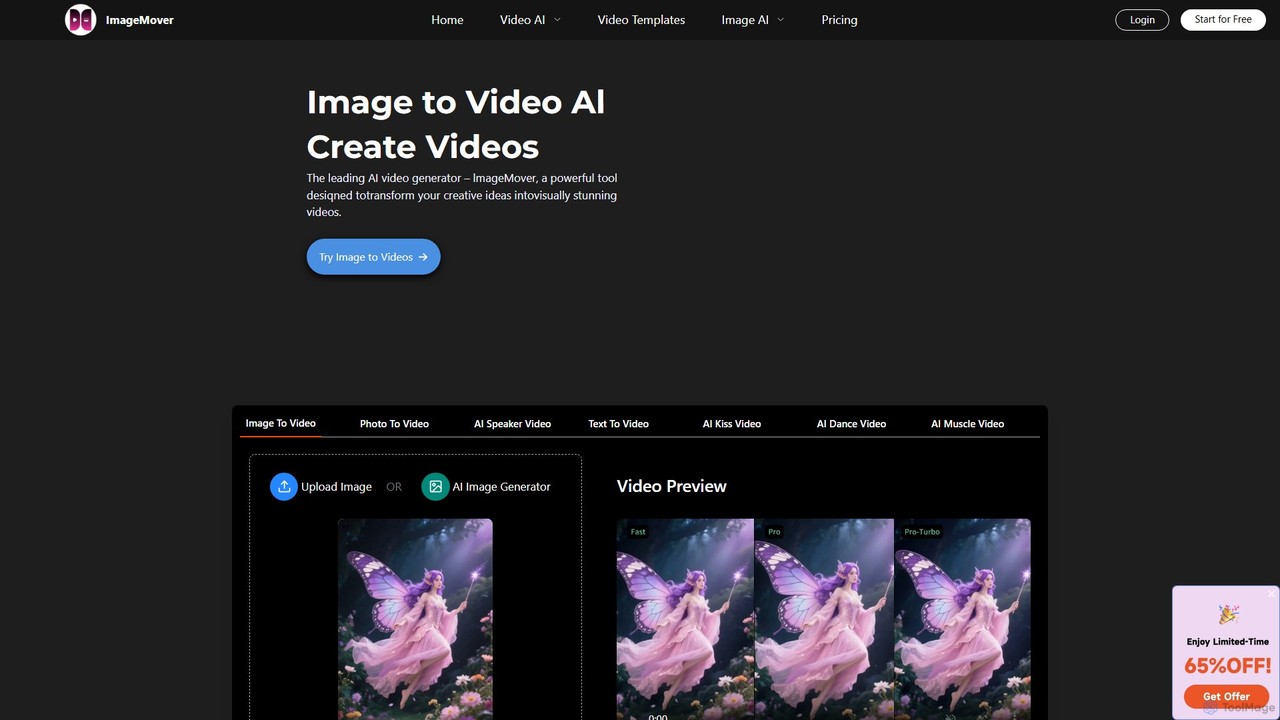
Task: Open Video Templates in the navbar
Action: pyautogui.click(x=641, y=20)
